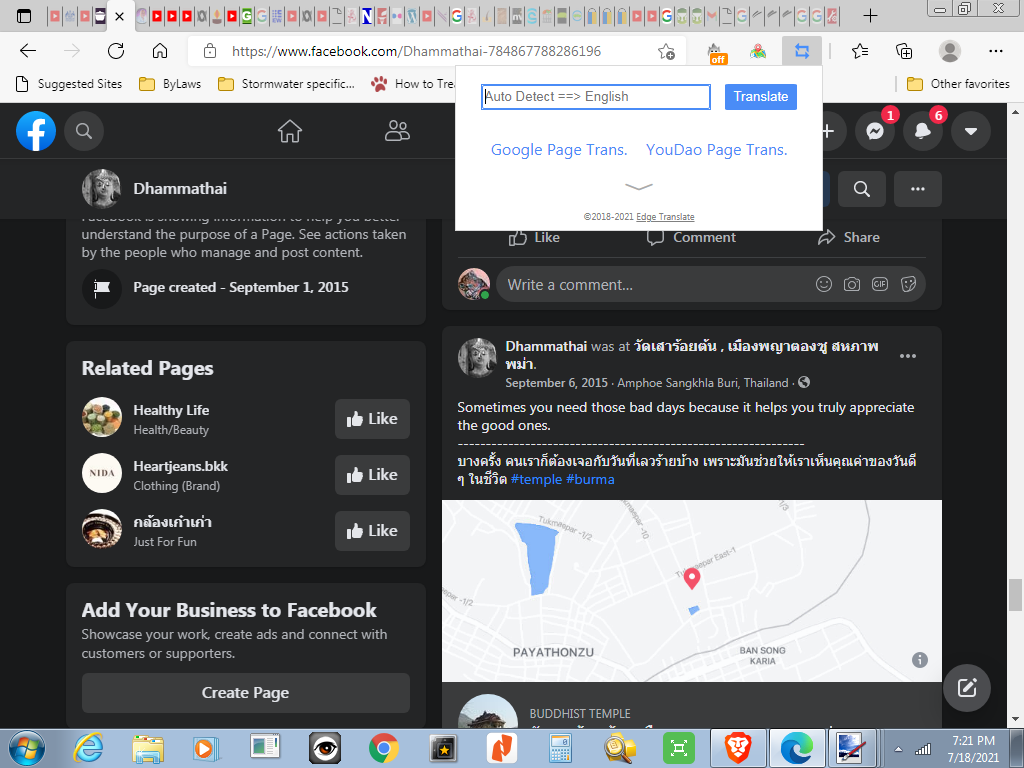Choose YouDao Page Trans. link

[716, 150]
